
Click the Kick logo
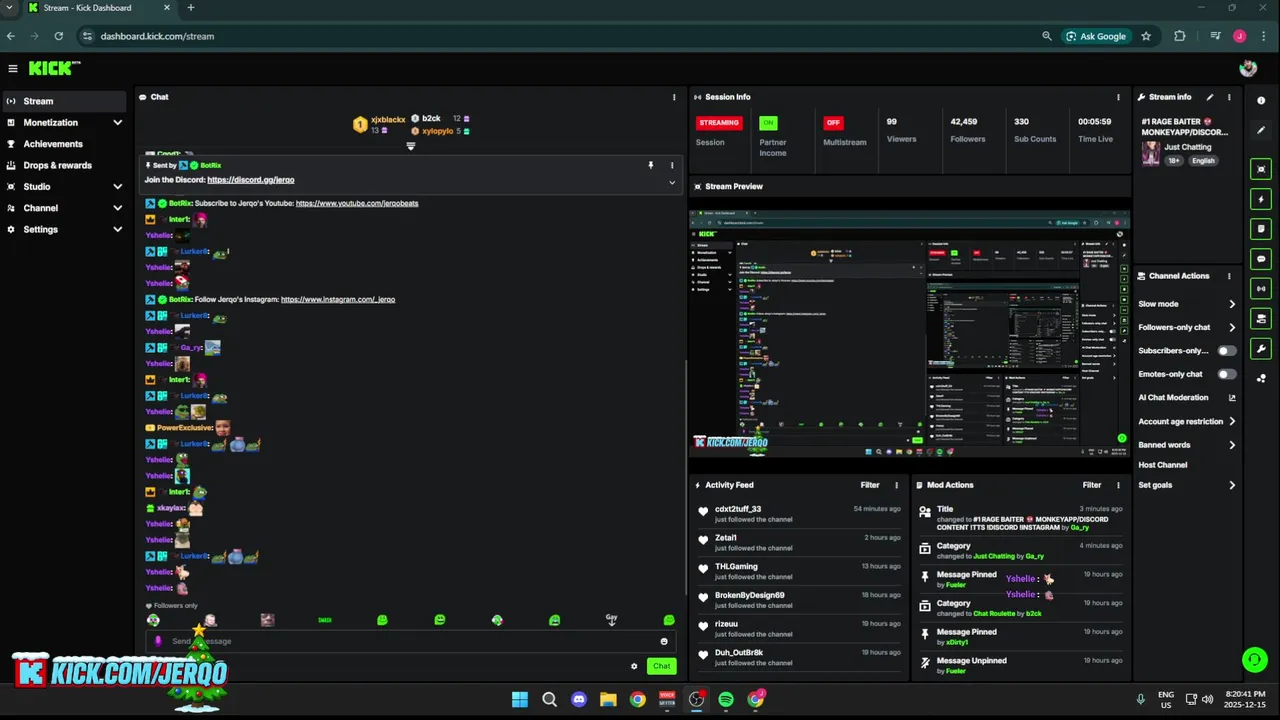[x=54, y=68]
